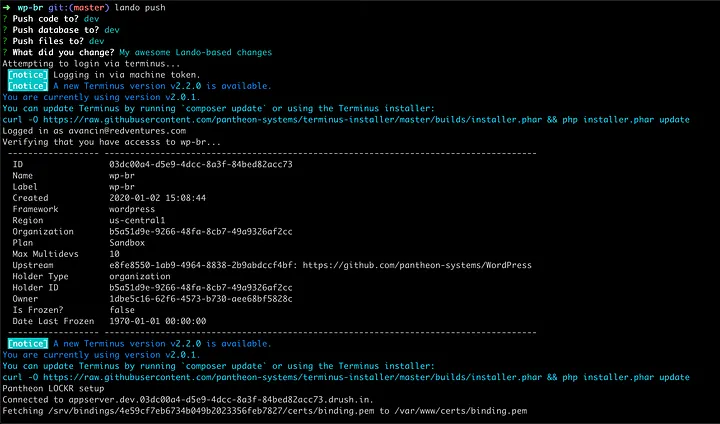Click the green prompt arrow
The width and height of the screenshot is (720, 424).
click(x=7, y=7)
